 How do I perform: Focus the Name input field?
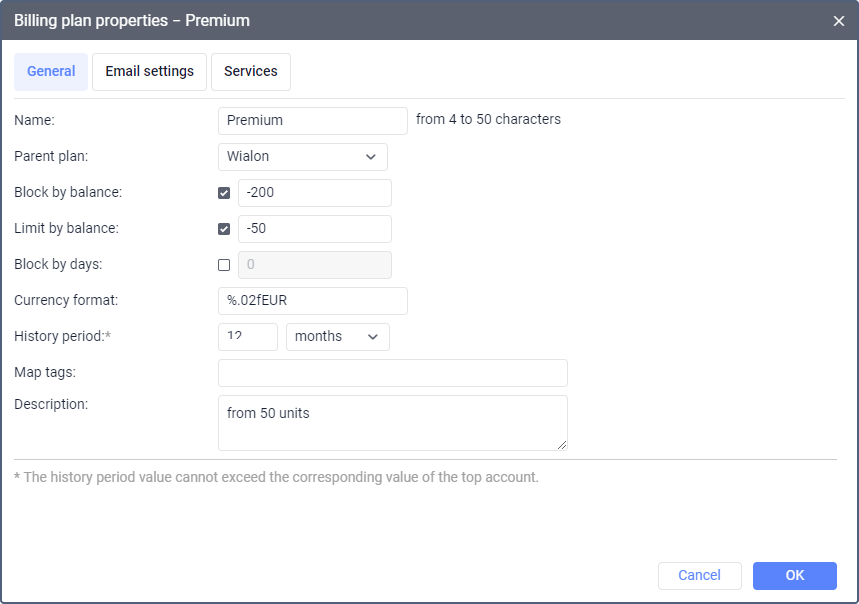tap(312, 121)
